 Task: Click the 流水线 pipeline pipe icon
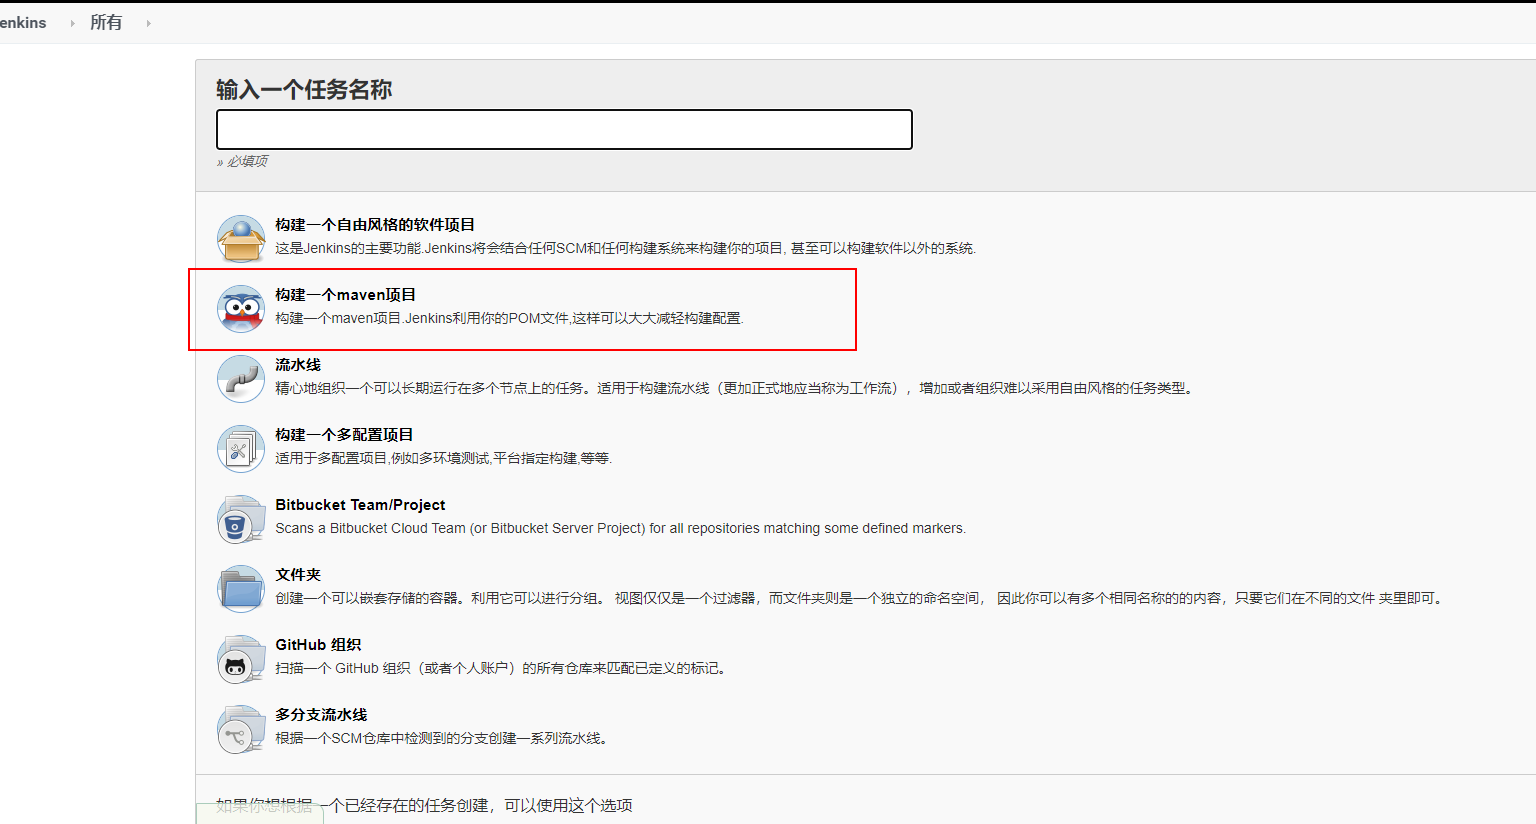(x=241, y=379)
